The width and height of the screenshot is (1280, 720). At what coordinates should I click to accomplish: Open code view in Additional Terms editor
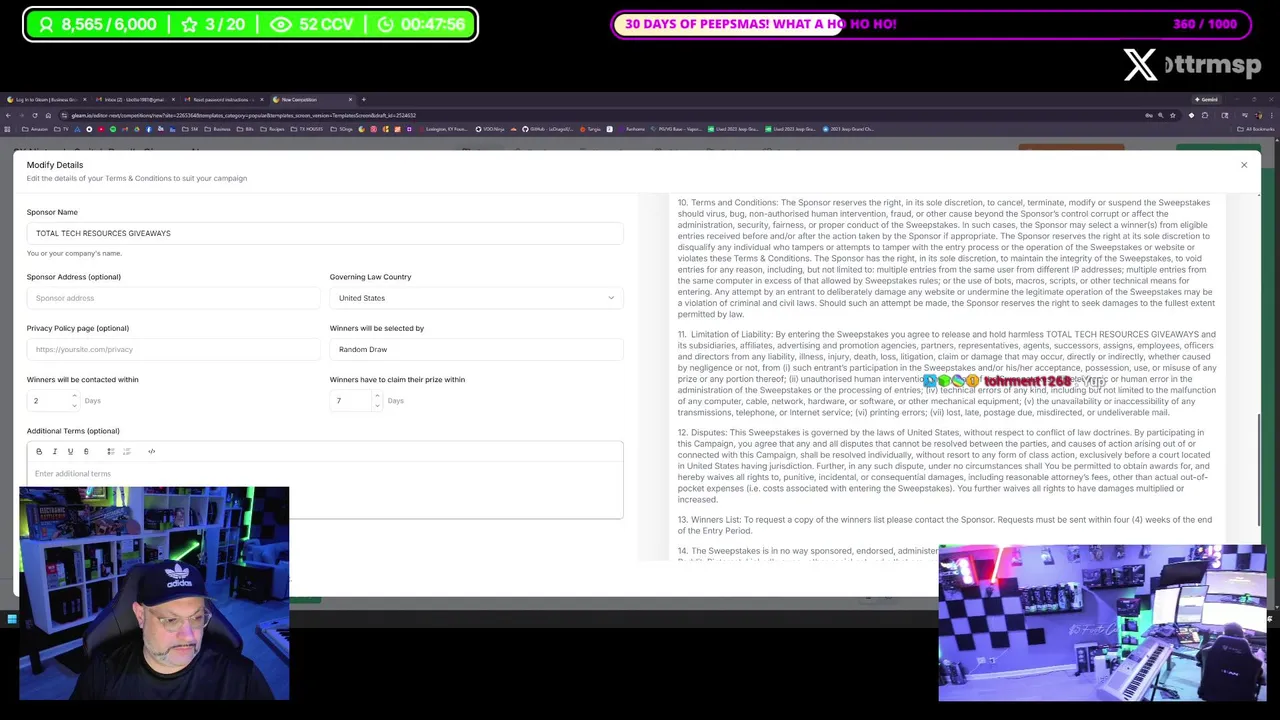point(152,451)
